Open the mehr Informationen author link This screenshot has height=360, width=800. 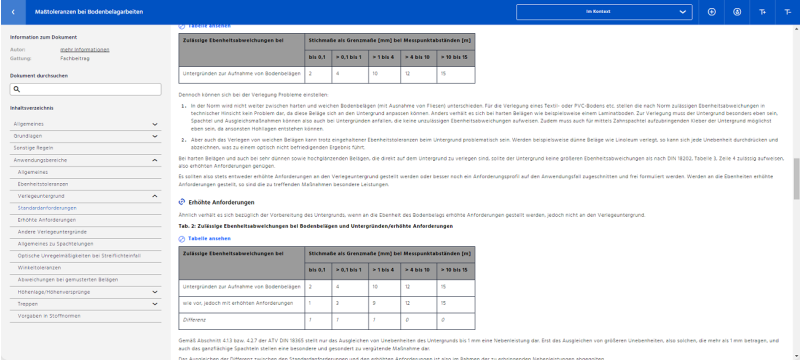point(85,49)
